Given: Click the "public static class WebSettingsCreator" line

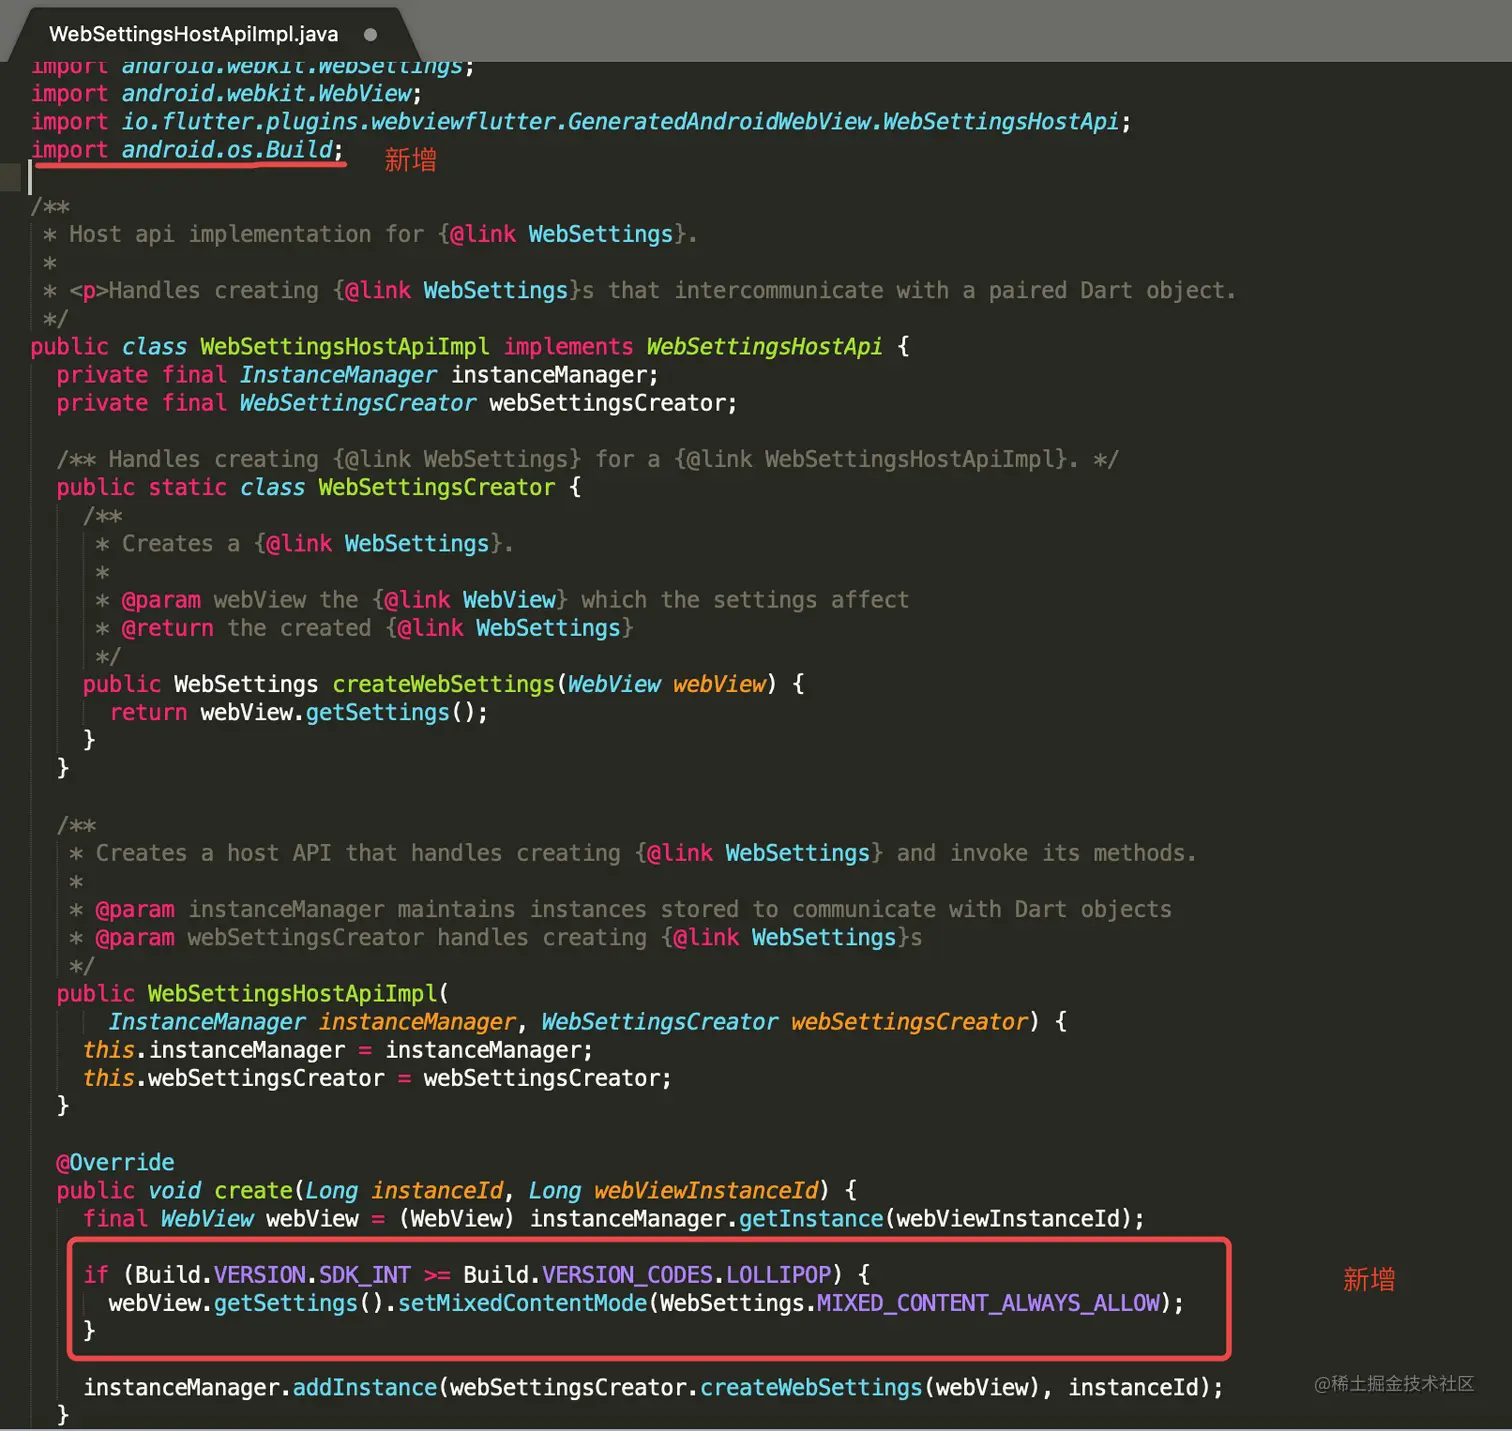Looking at the screenshot, I should [319, 487].
